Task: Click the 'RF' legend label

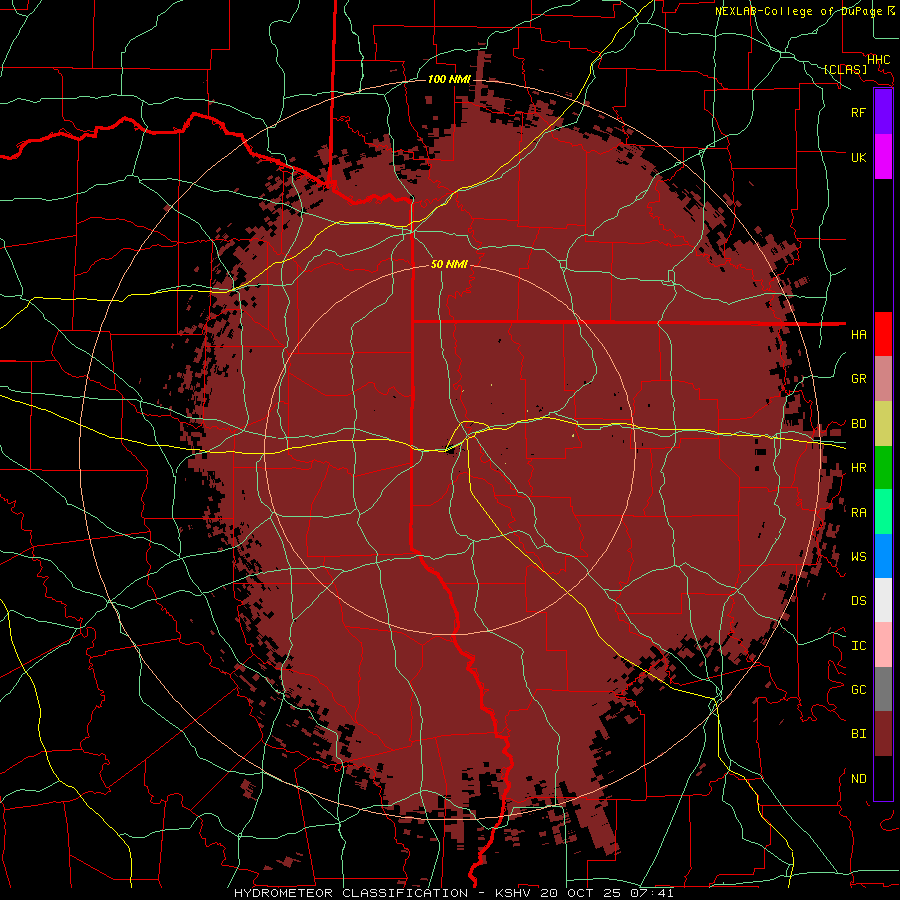Action: pyautogui.click(x=858, y=112)
